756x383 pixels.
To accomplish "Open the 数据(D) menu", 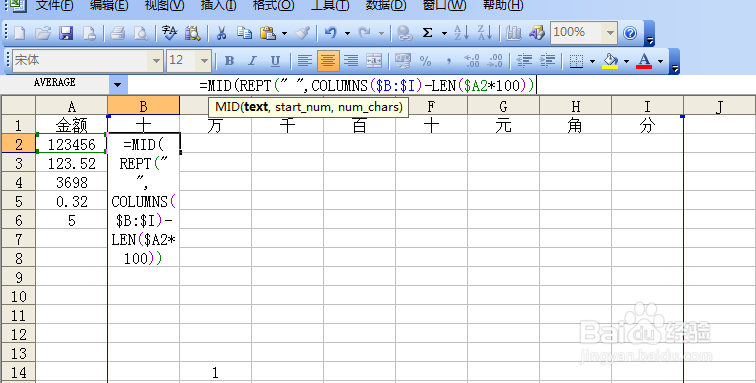I will (x=386, y=6).
